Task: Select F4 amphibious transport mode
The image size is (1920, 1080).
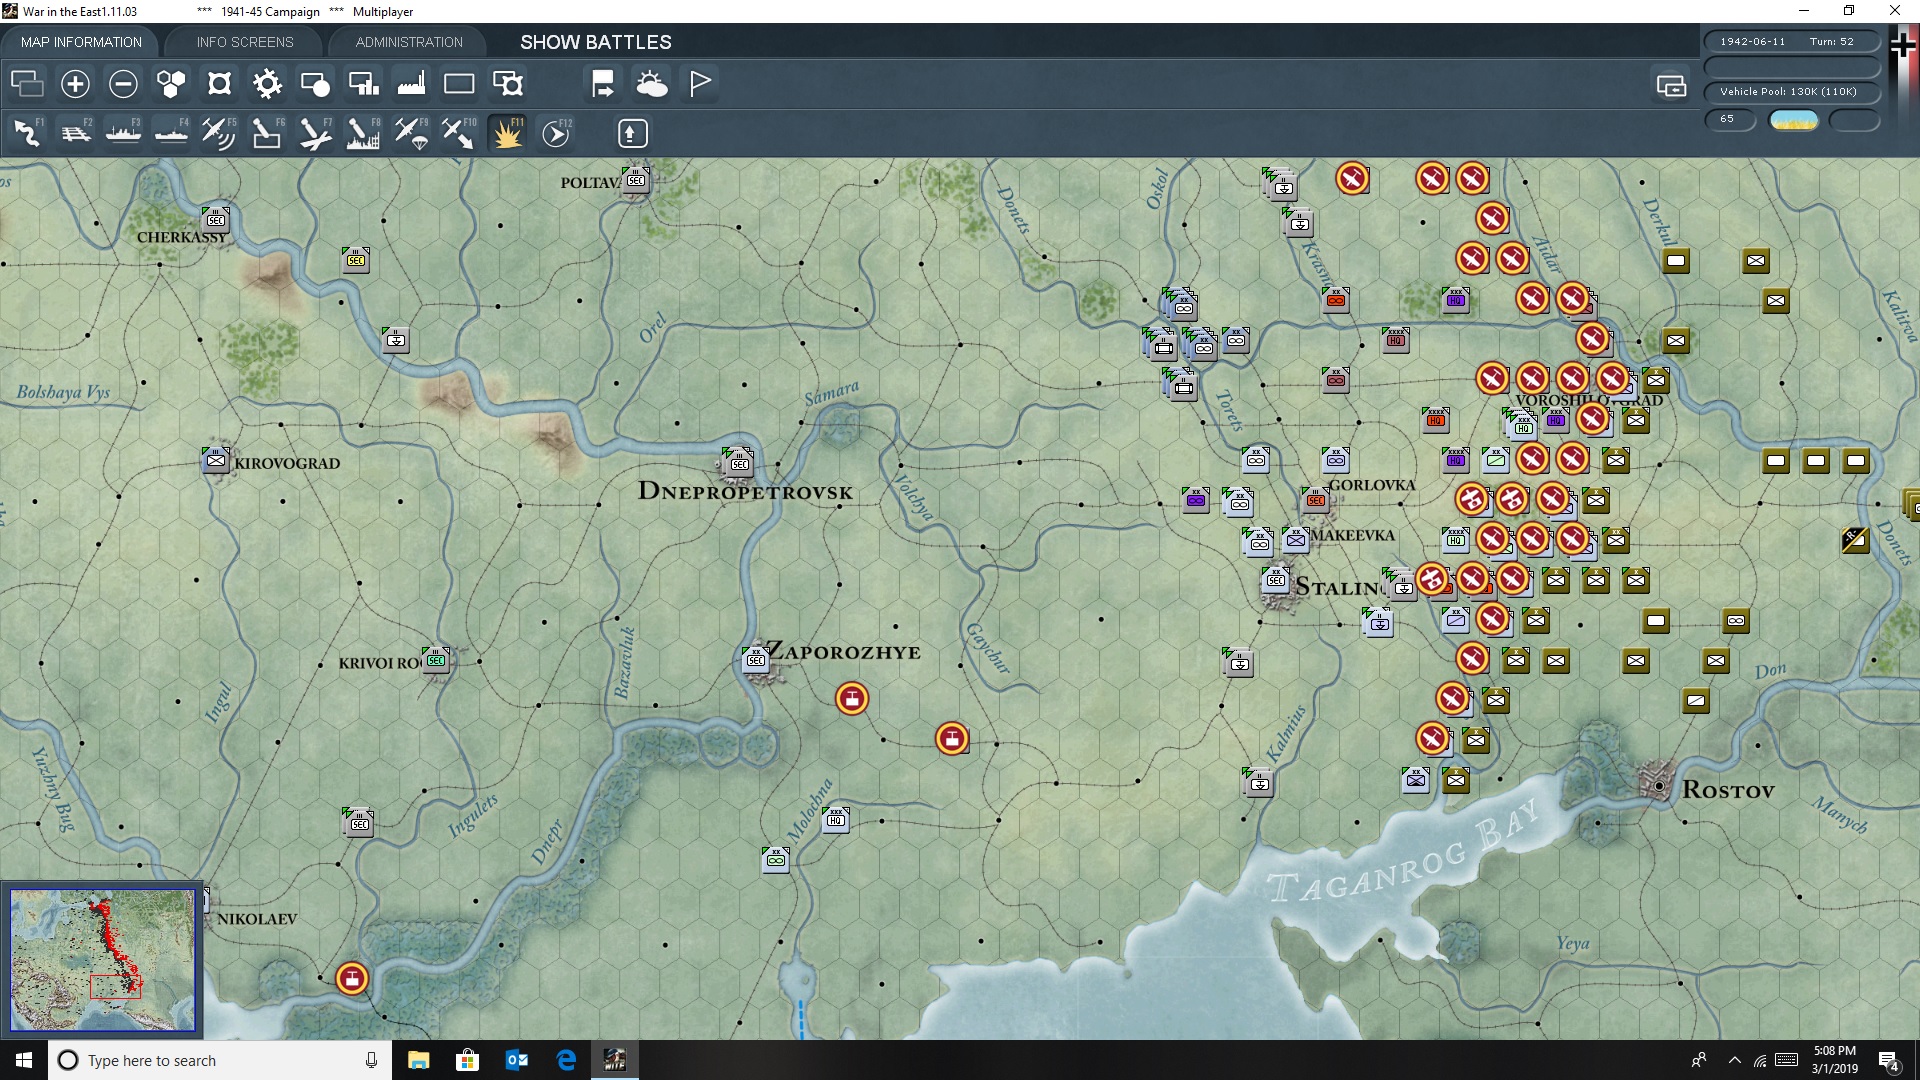Action: coord(172,133)
